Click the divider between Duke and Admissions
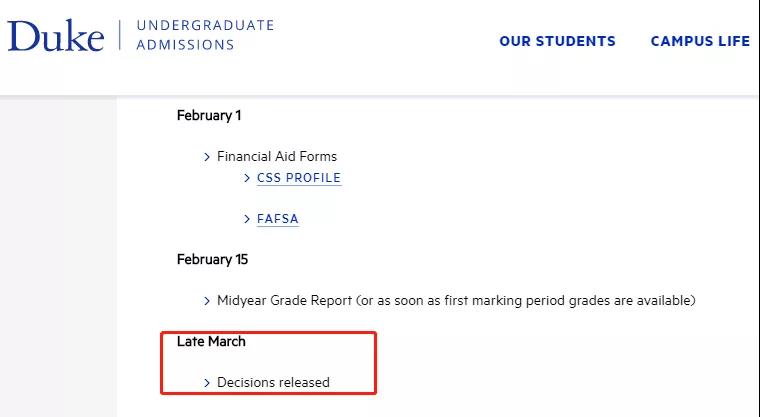 tap(120, 35)
